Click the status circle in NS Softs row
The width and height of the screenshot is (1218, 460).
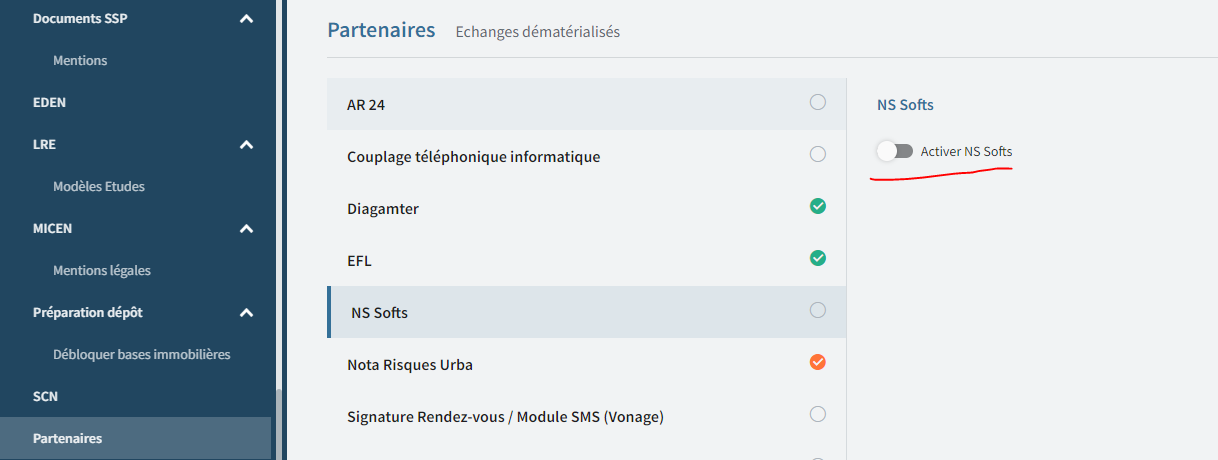tap(818, 310)
